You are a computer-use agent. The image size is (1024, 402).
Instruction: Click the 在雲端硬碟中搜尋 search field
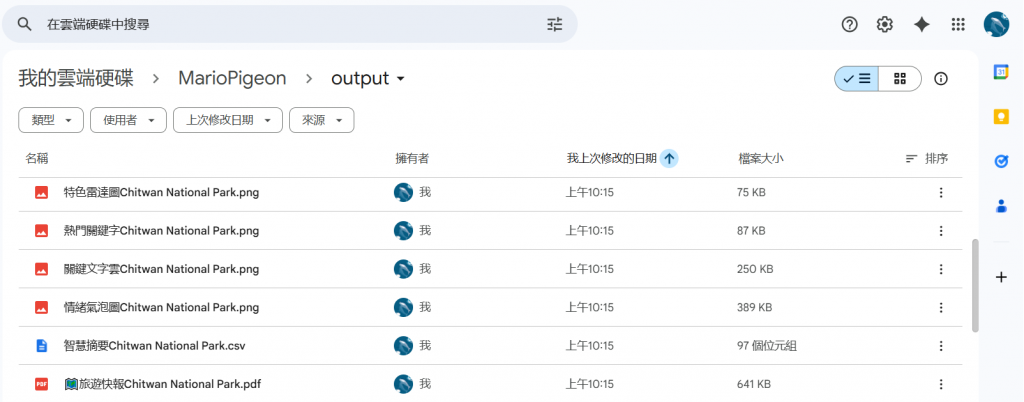pyautogui.click(x=289, y=25)
